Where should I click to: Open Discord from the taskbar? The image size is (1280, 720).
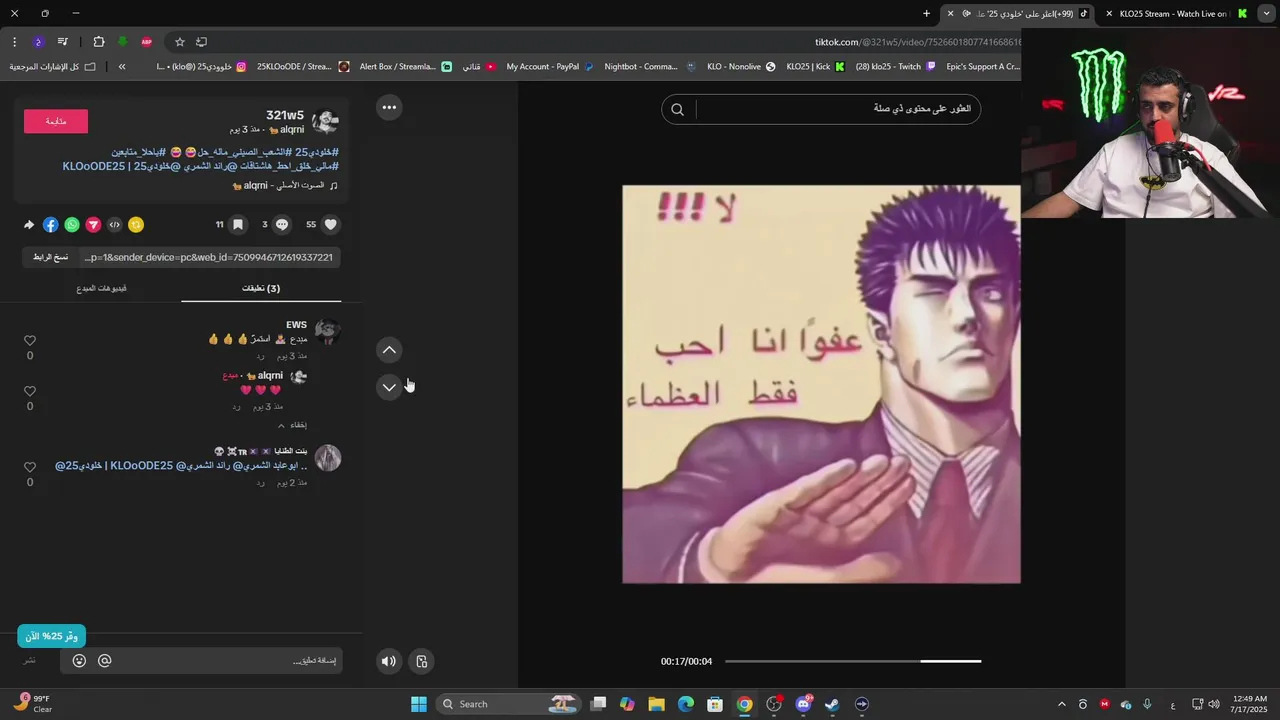(x=803, y=704)
